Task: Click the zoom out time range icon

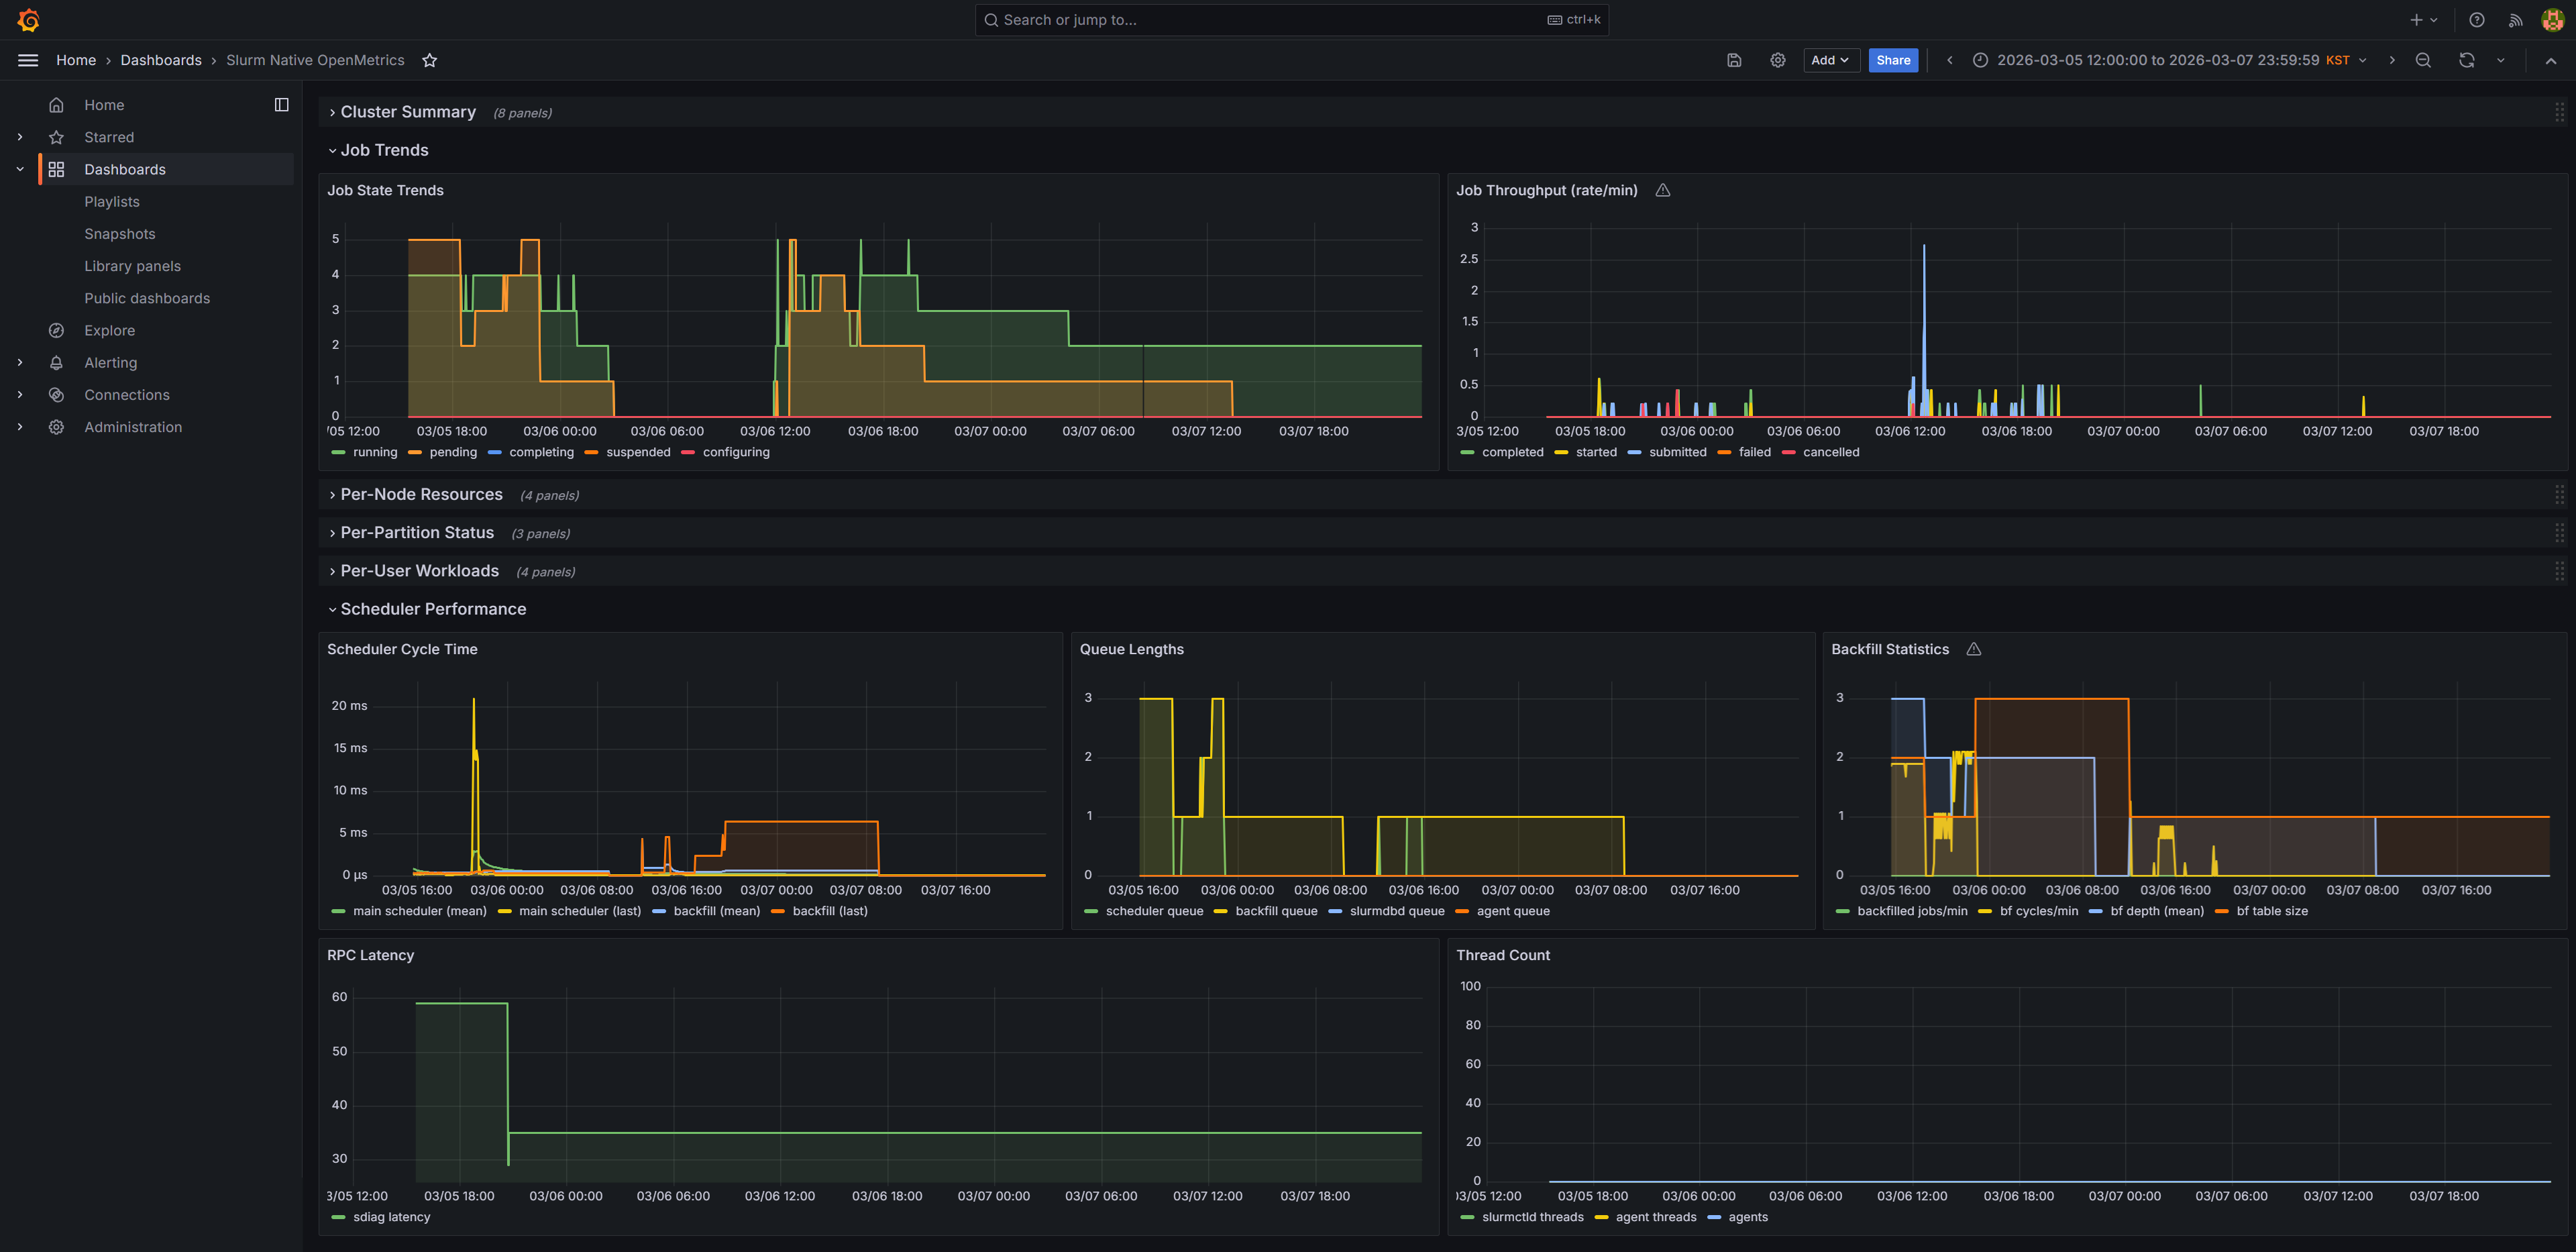Action: [2422, 60]
